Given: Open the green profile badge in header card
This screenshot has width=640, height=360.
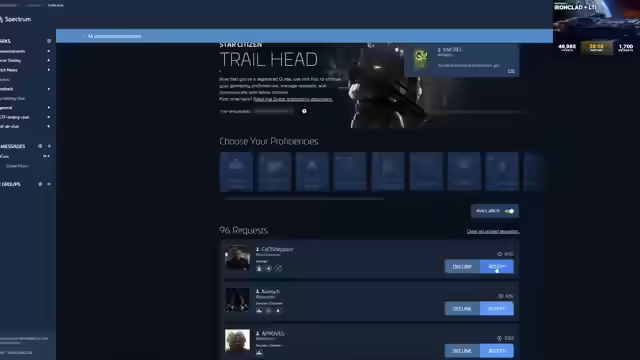Looking at the screenshot, I should 420,58.
